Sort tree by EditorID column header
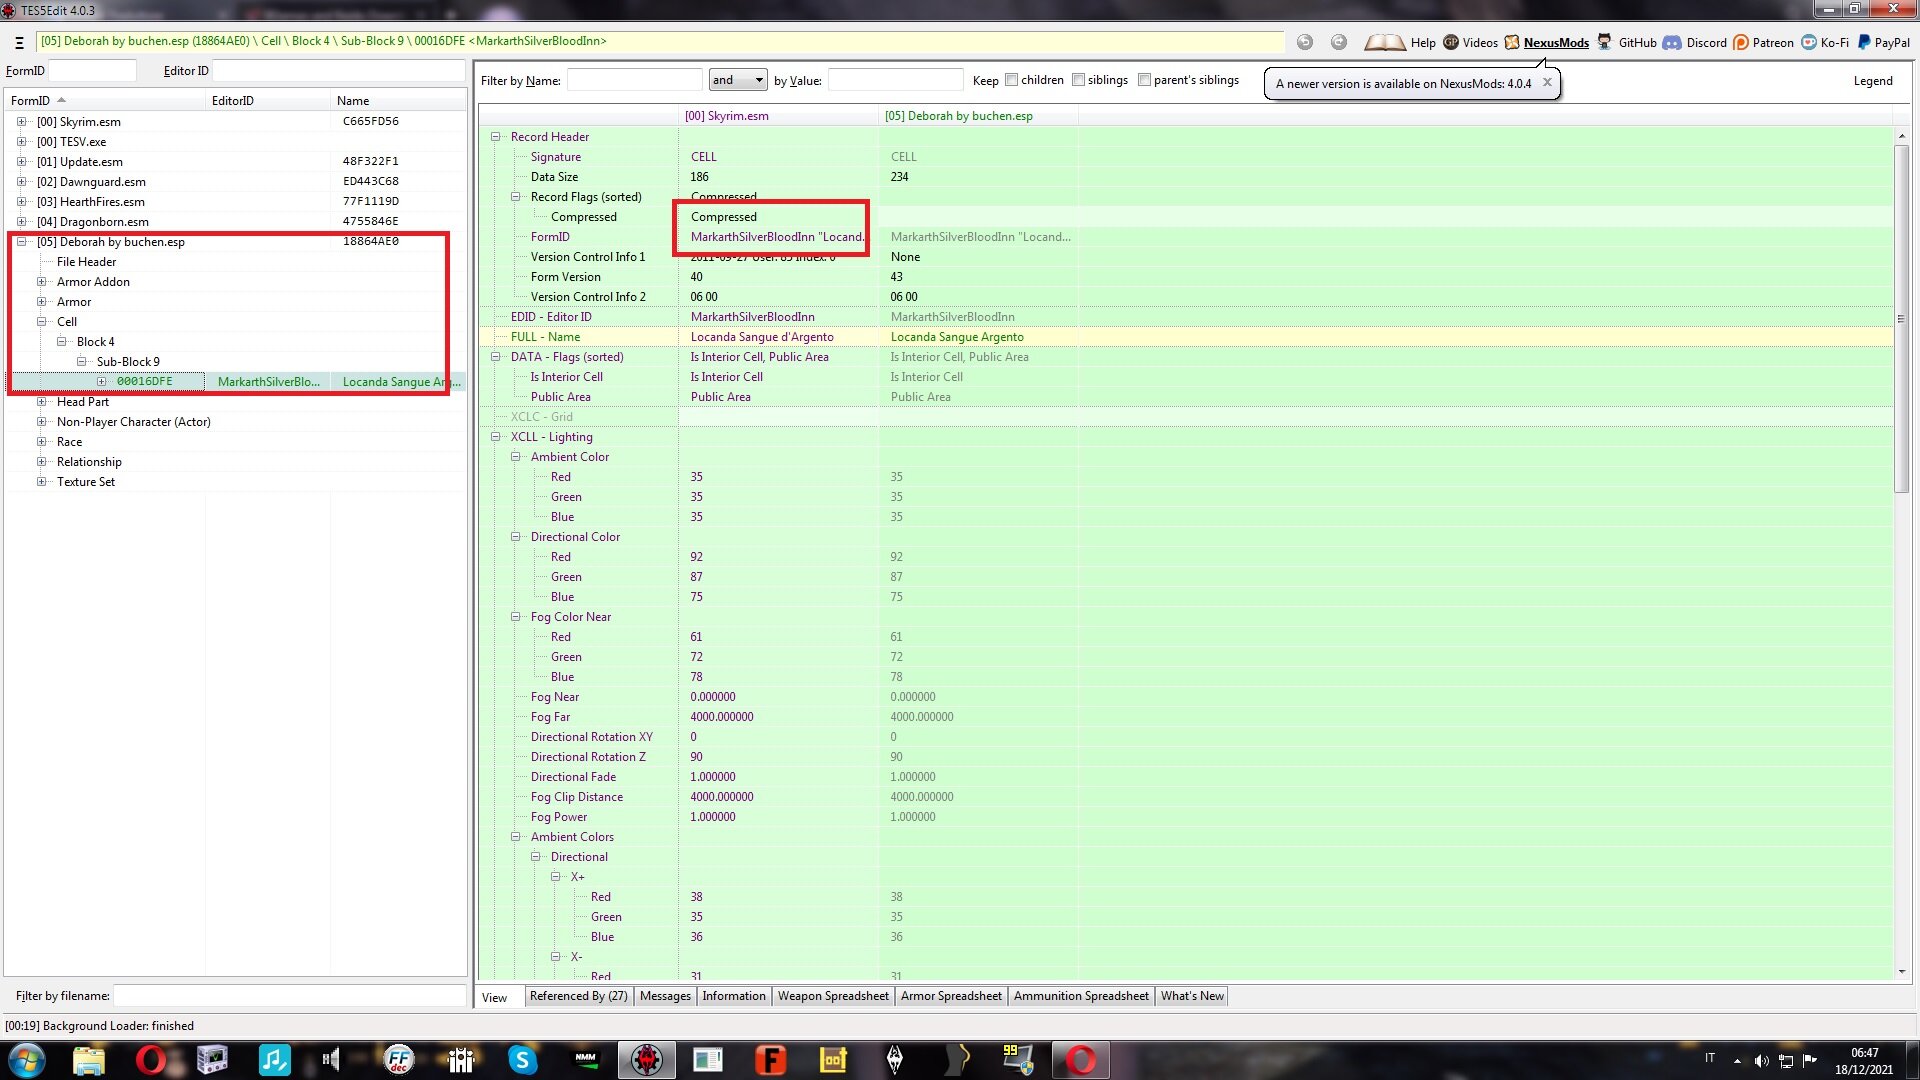 tap(268, 100)
